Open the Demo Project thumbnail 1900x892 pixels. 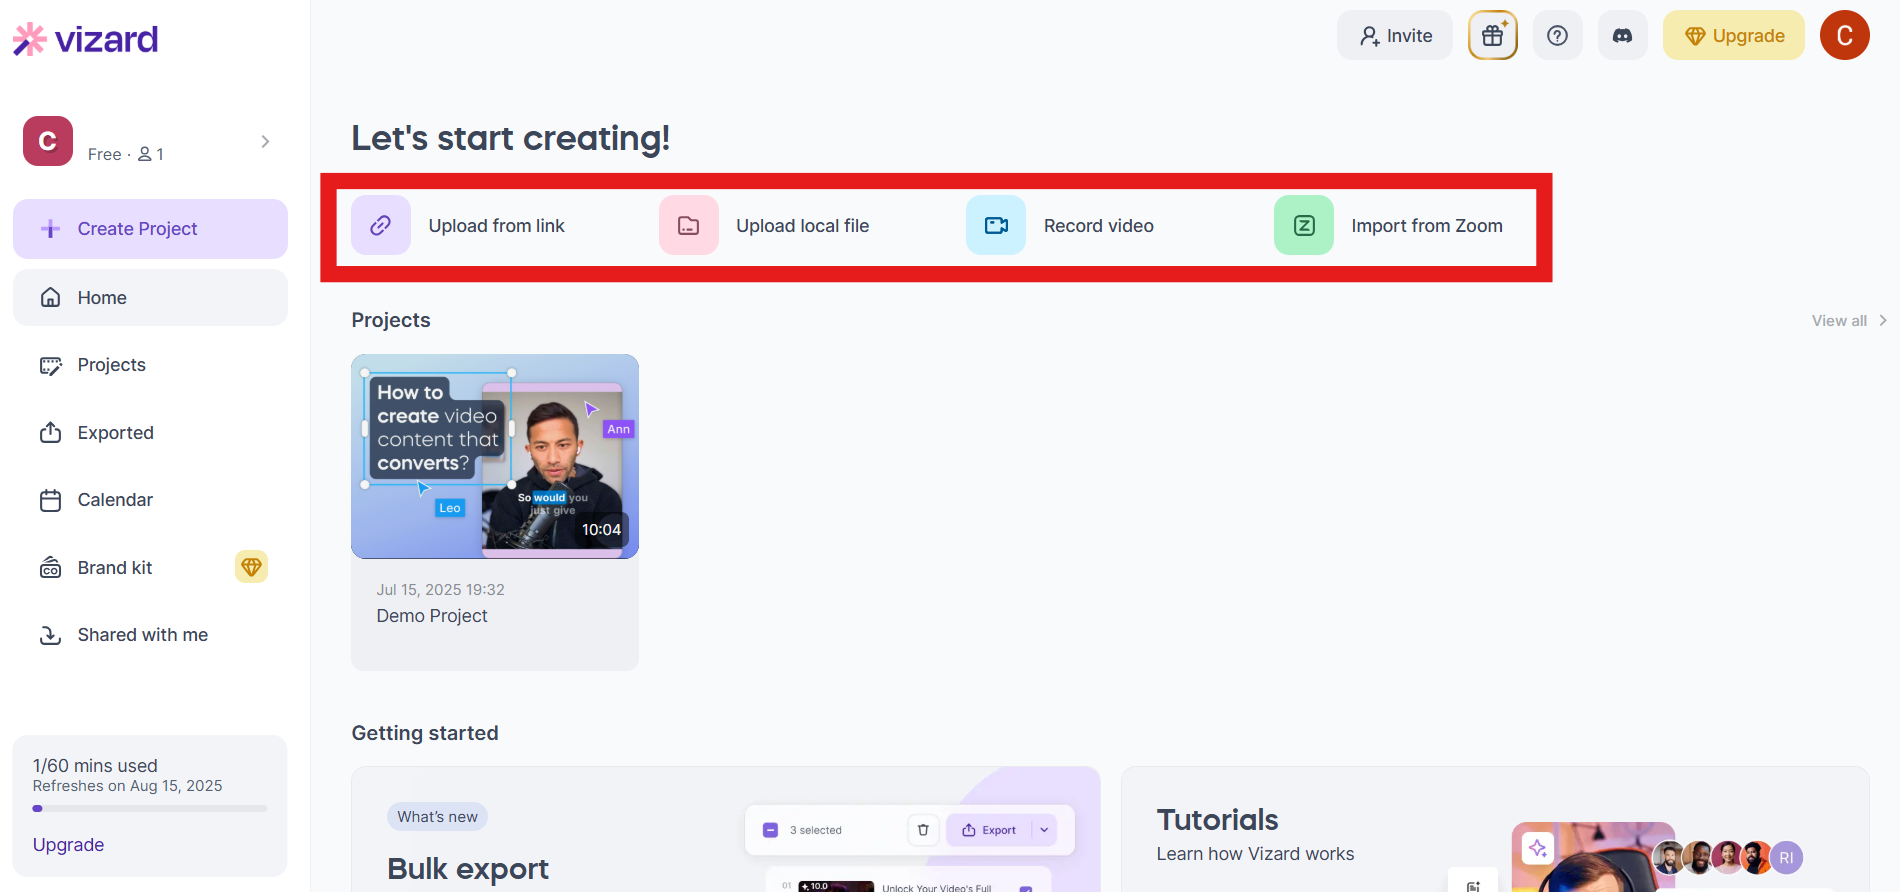click(495, 456)
